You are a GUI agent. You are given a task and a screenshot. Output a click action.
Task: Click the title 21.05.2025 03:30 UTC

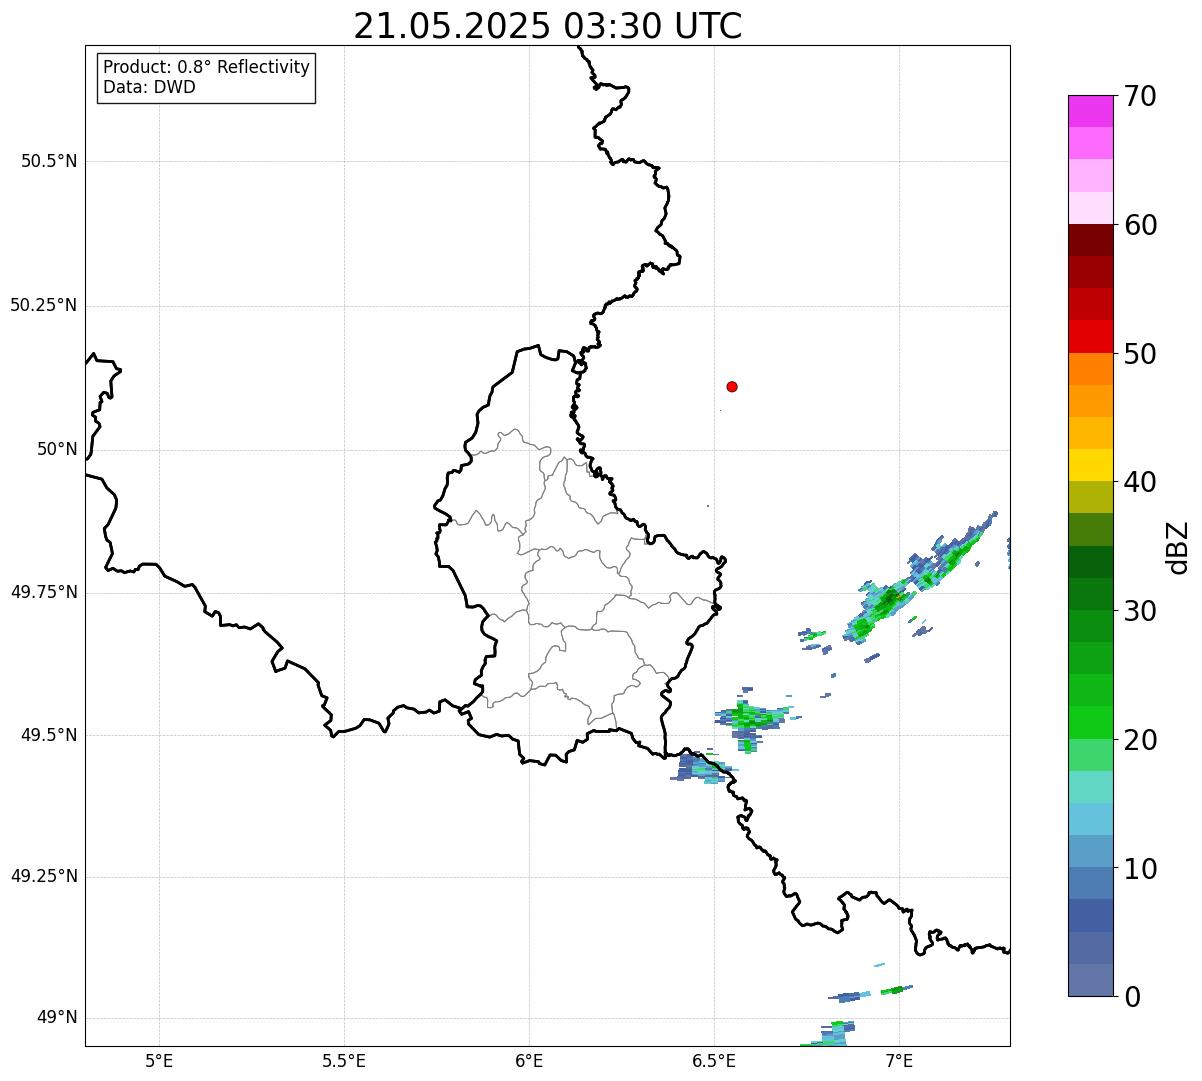pyautogui.click(x=547, y=26)
